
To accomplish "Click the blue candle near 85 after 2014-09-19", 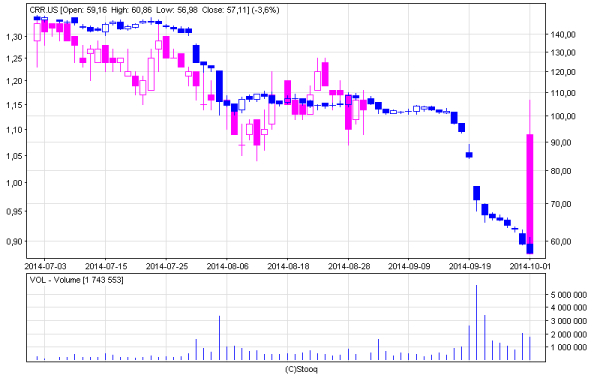I will click(x=469, y=155).
